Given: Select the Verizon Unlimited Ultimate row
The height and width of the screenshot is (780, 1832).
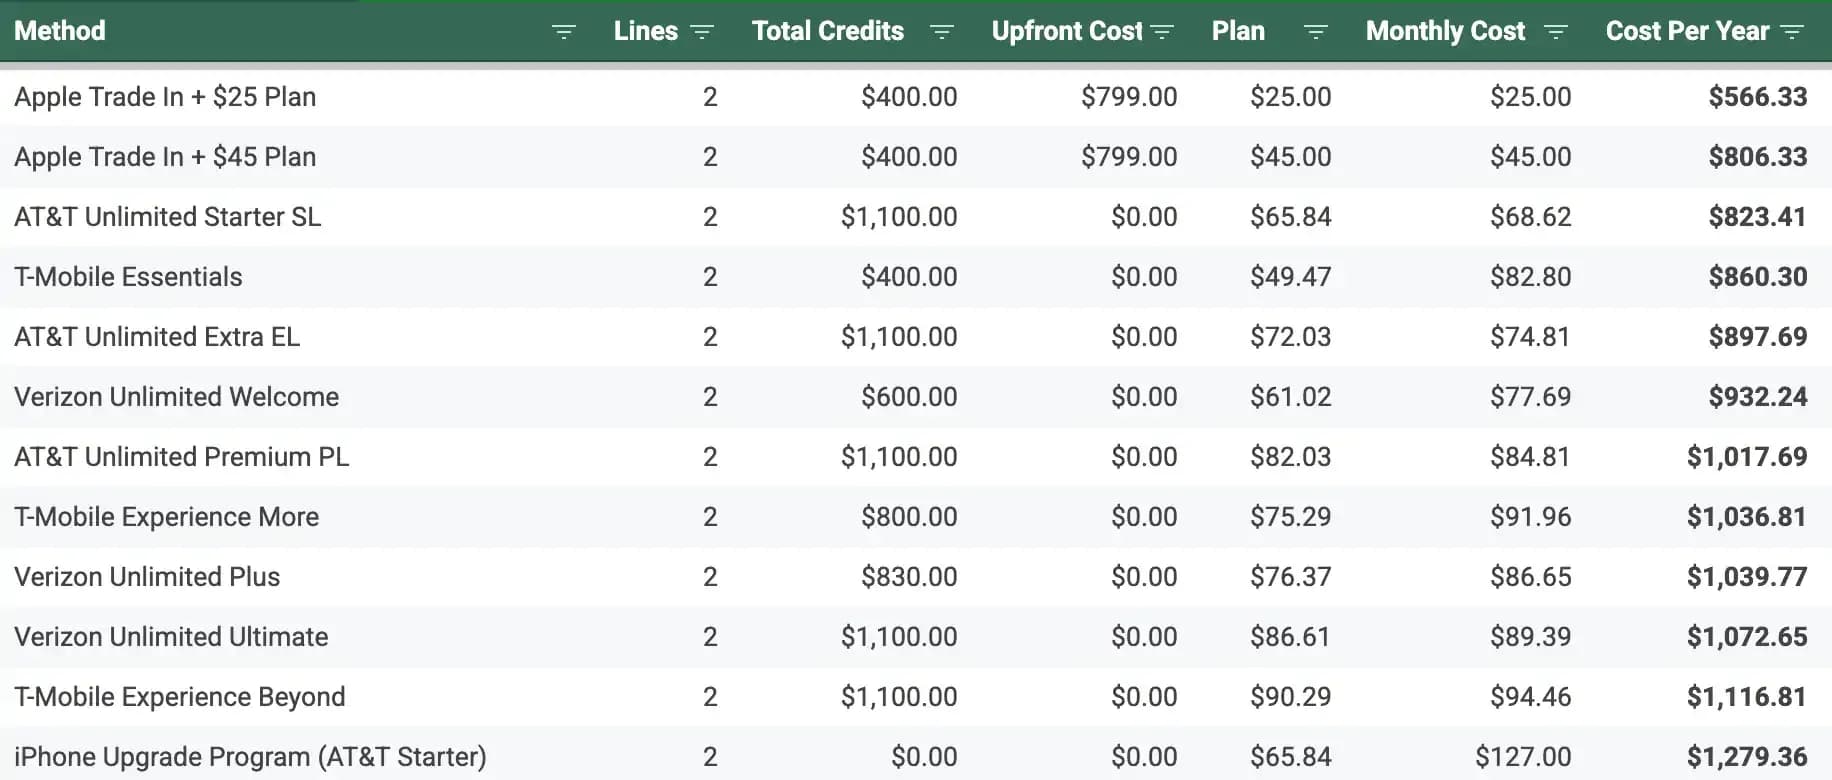Looking at the screenshot, I should click(170, 637).
